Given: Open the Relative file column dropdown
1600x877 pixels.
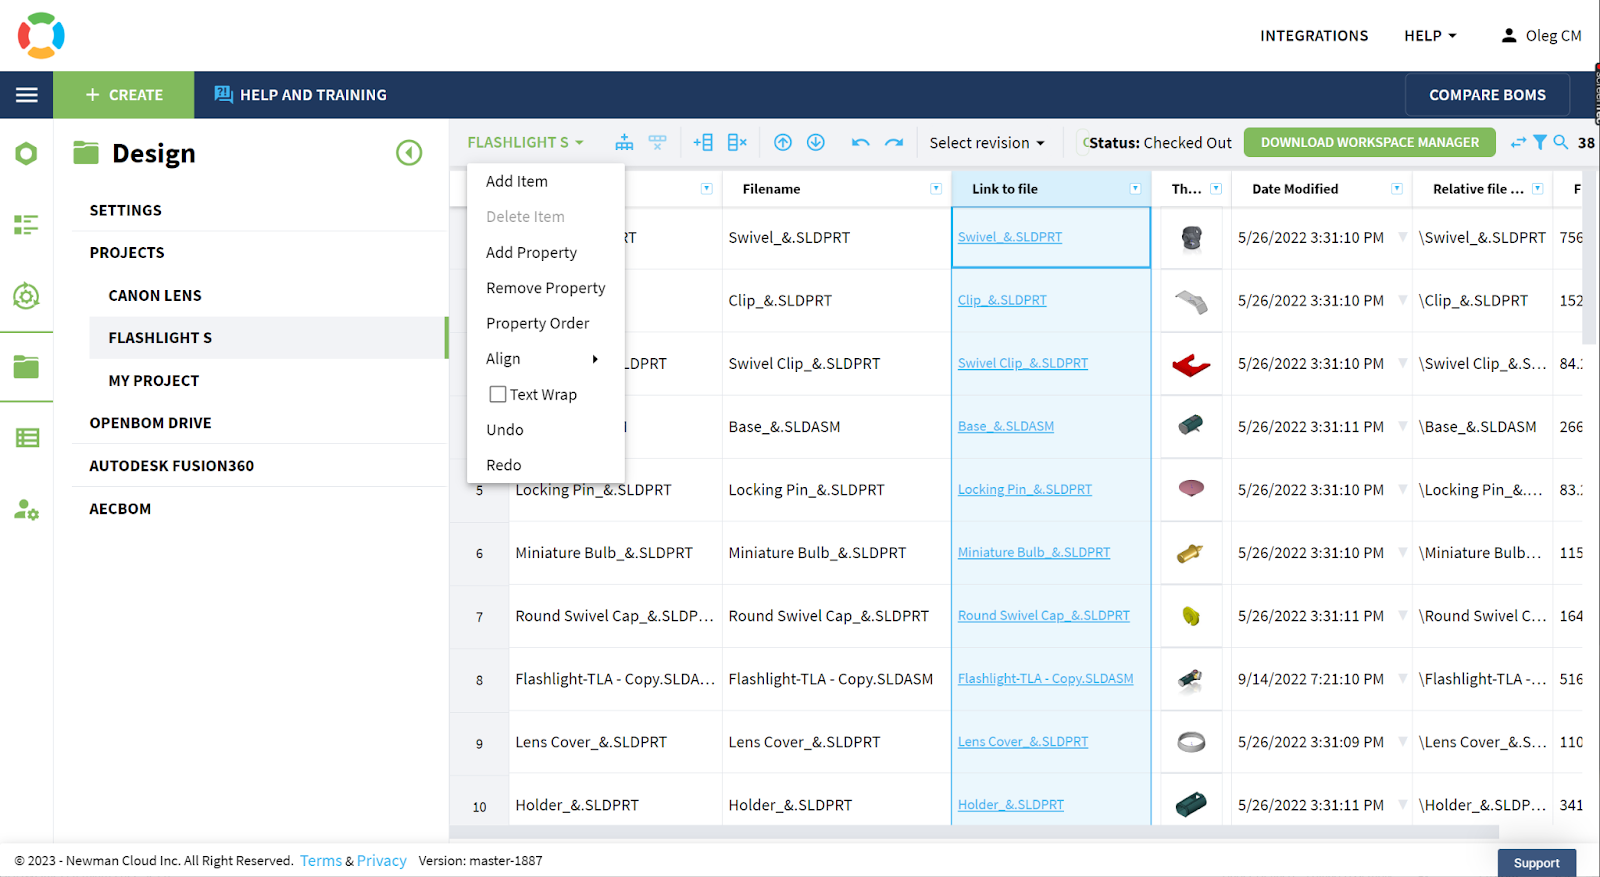Looking at the screenshot, I should pos(1538,189).
